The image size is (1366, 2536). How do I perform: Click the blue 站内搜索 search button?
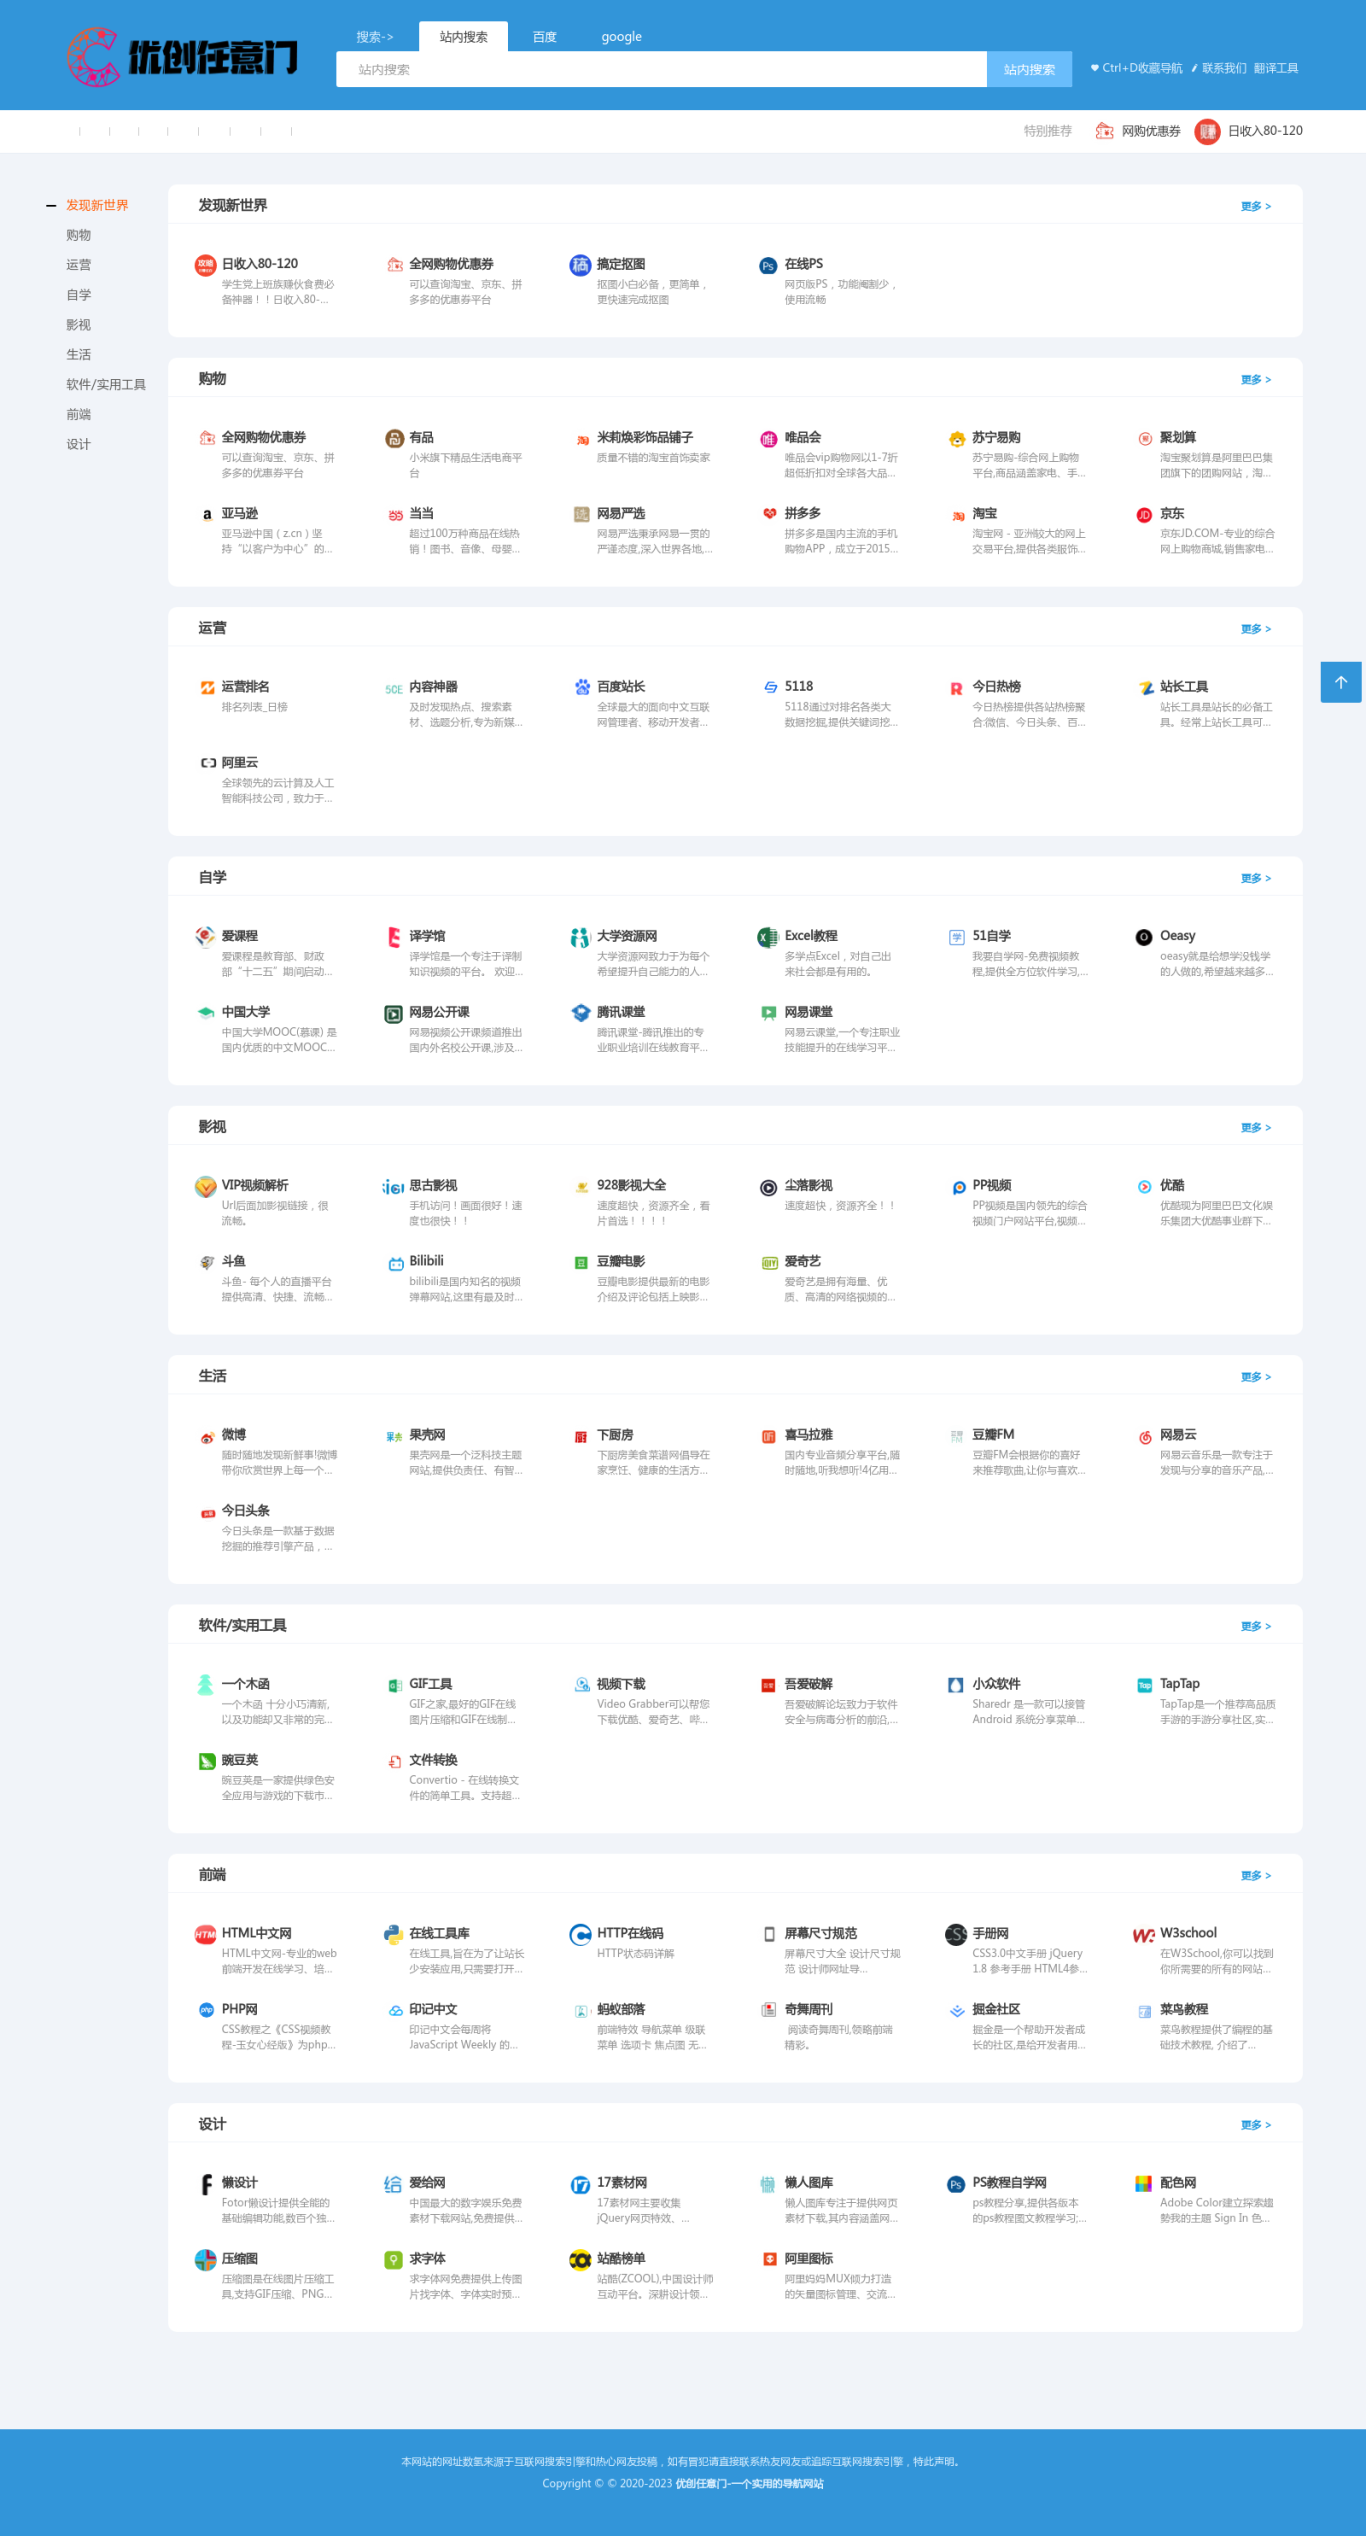[x=1029, y=69]
